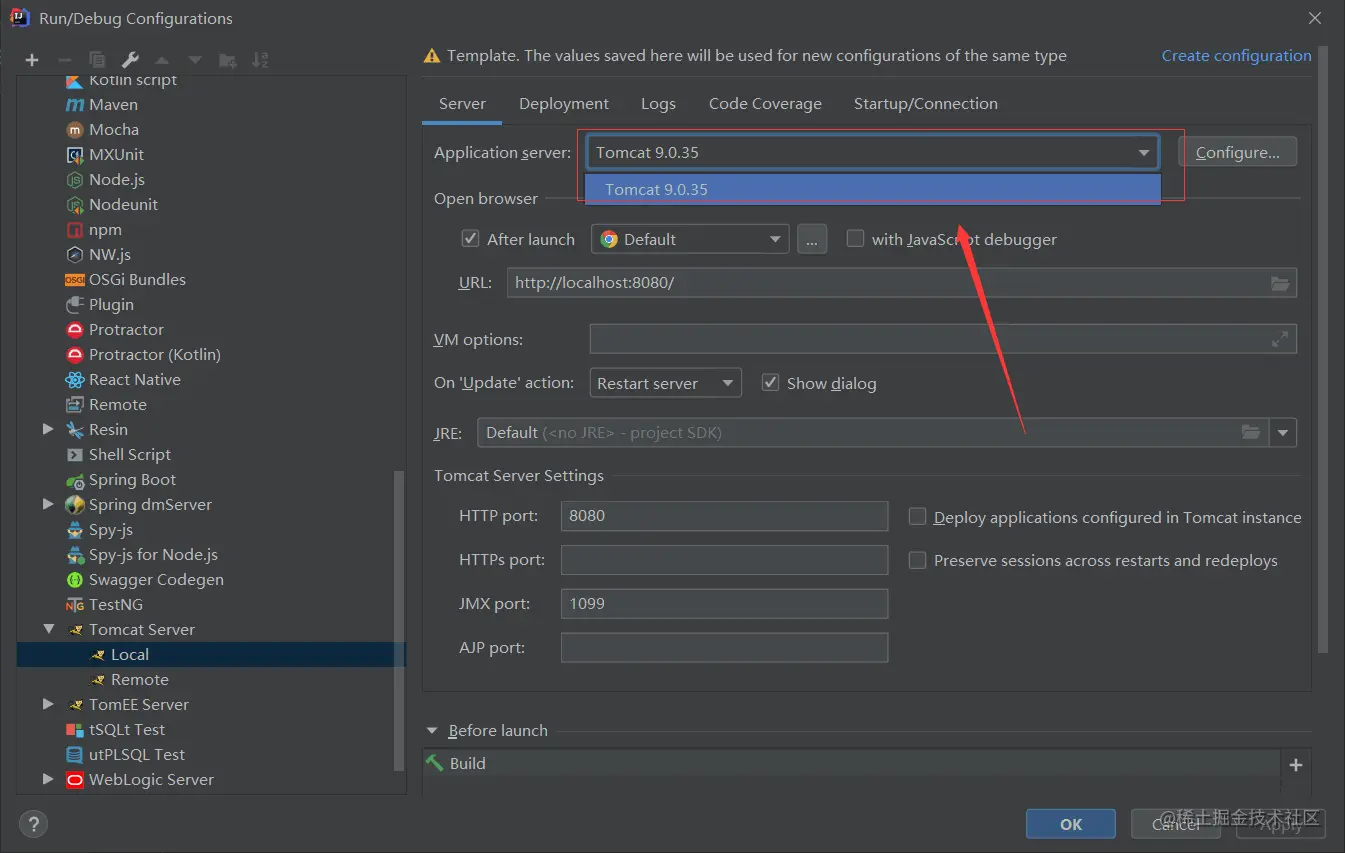
Task: Select the React Native configuration type
Action: click(134, 379)
